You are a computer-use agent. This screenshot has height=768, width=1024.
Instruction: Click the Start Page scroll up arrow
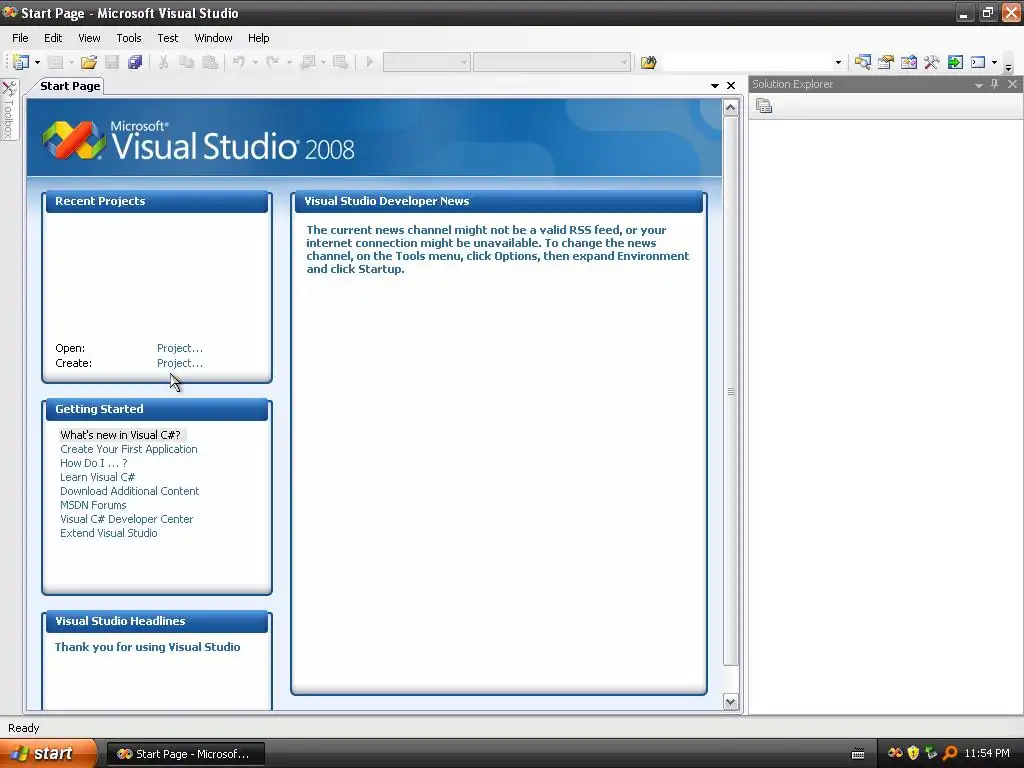pyautogui.click(x=731, y=108)
